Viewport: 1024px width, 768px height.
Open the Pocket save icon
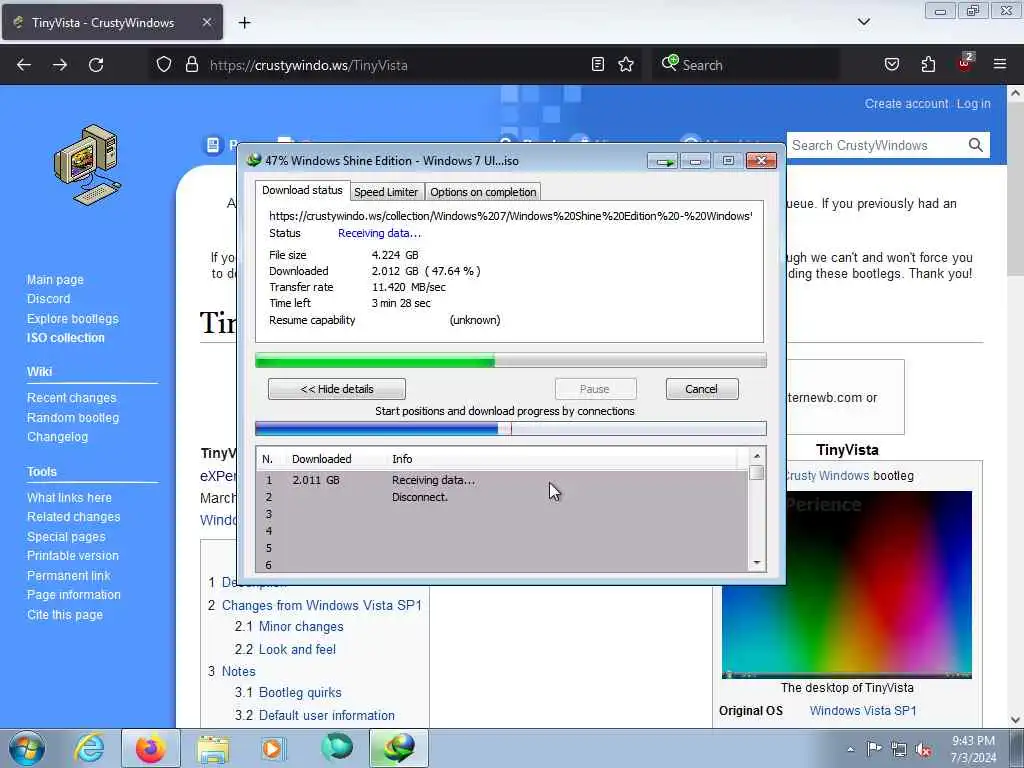891,65
